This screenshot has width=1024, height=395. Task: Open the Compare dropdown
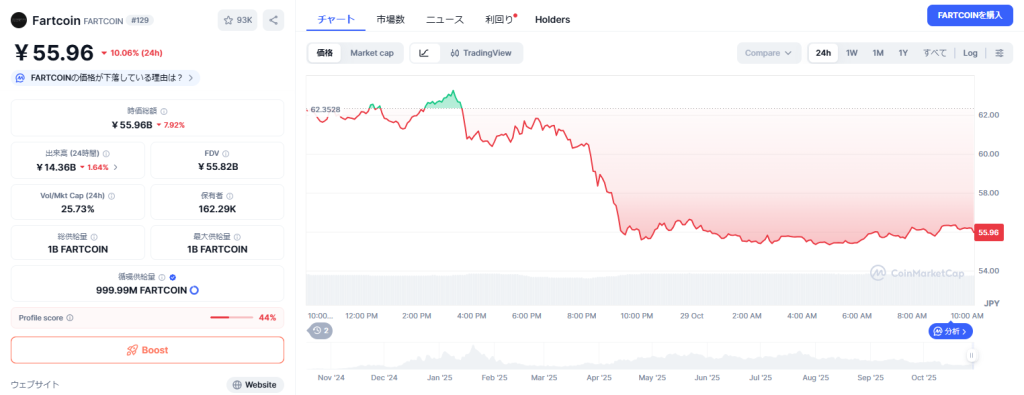pyautogui.click(x=769, y=53)
